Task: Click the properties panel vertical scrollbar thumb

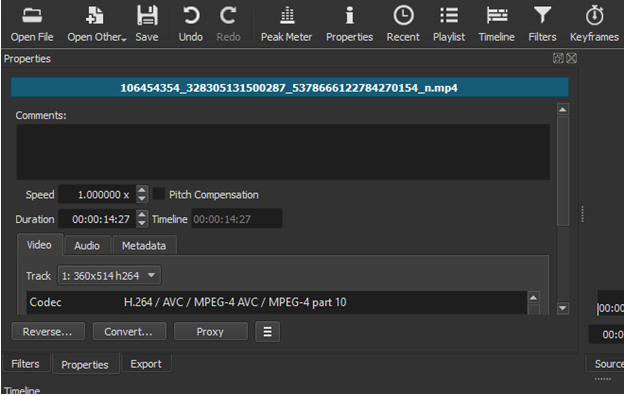Action: pos(563,171)
